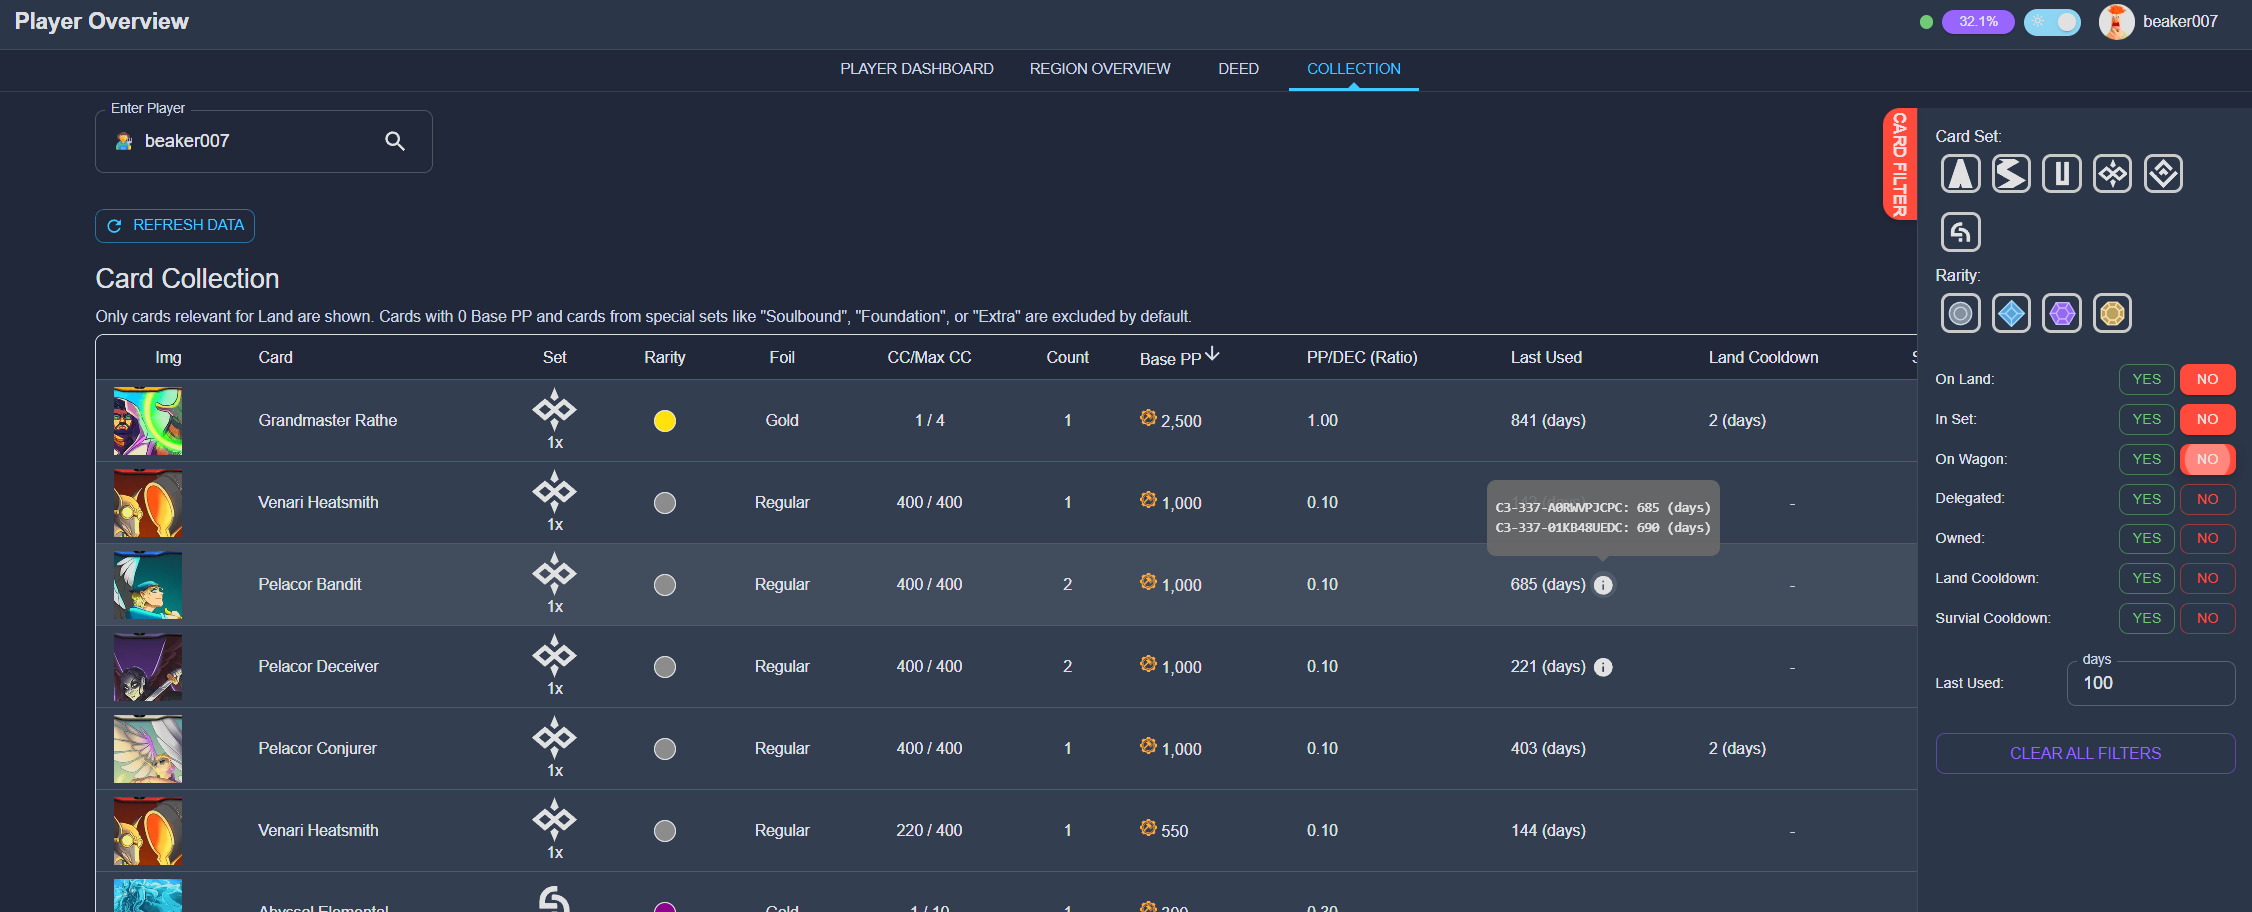Viewport: 2252px width, 912px height.
Task: Click info icon beside Pelacor Deceiver's last used
Action: (x=1603, y=667)
